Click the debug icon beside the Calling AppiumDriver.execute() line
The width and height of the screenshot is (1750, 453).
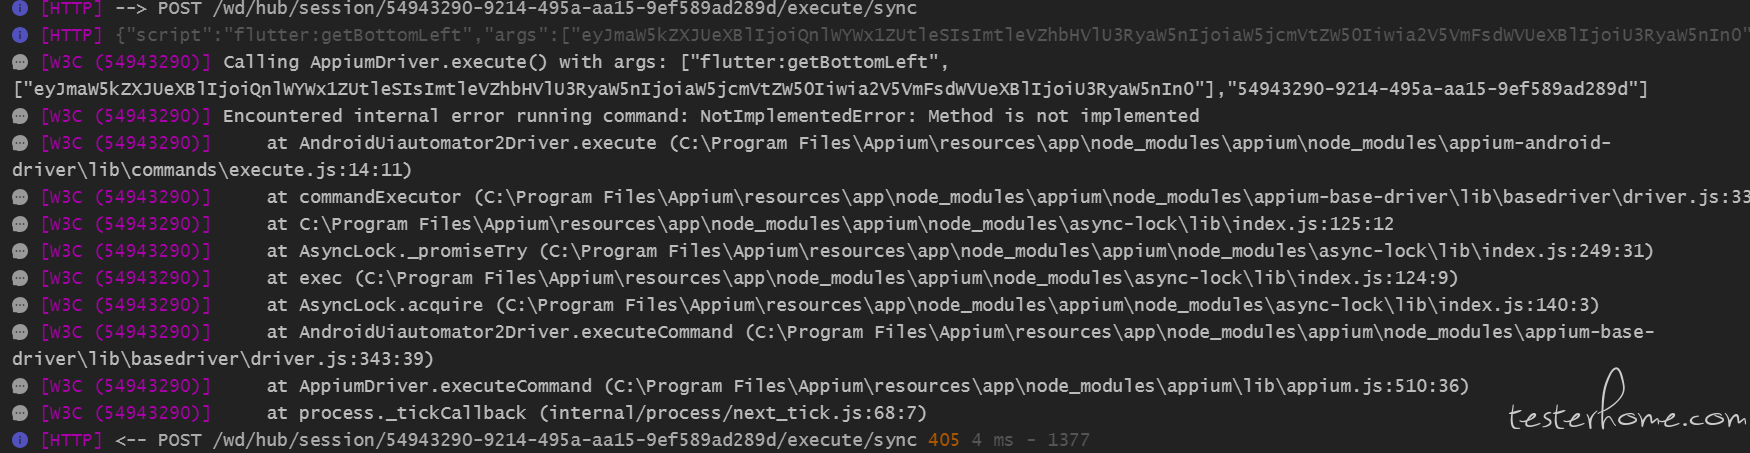click(19, 62)
